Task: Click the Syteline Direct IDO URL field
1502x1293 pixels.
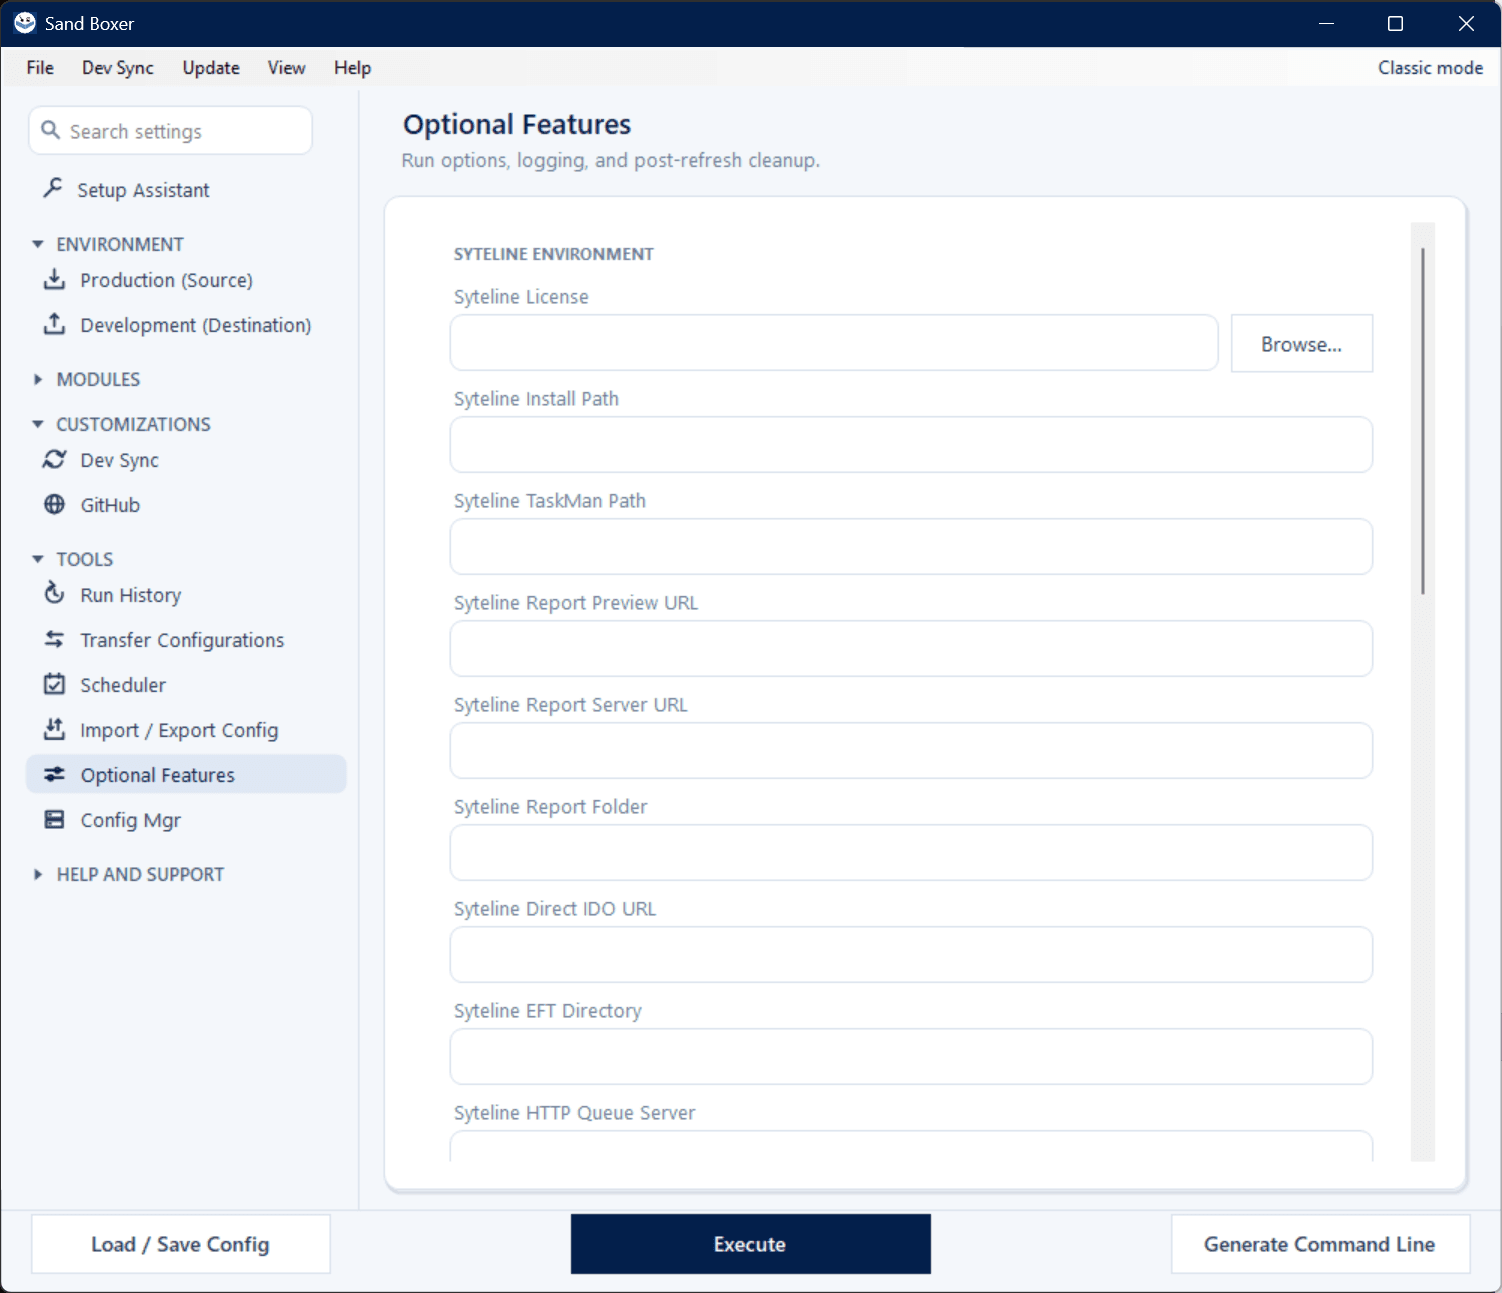Action: coord(911,955)
